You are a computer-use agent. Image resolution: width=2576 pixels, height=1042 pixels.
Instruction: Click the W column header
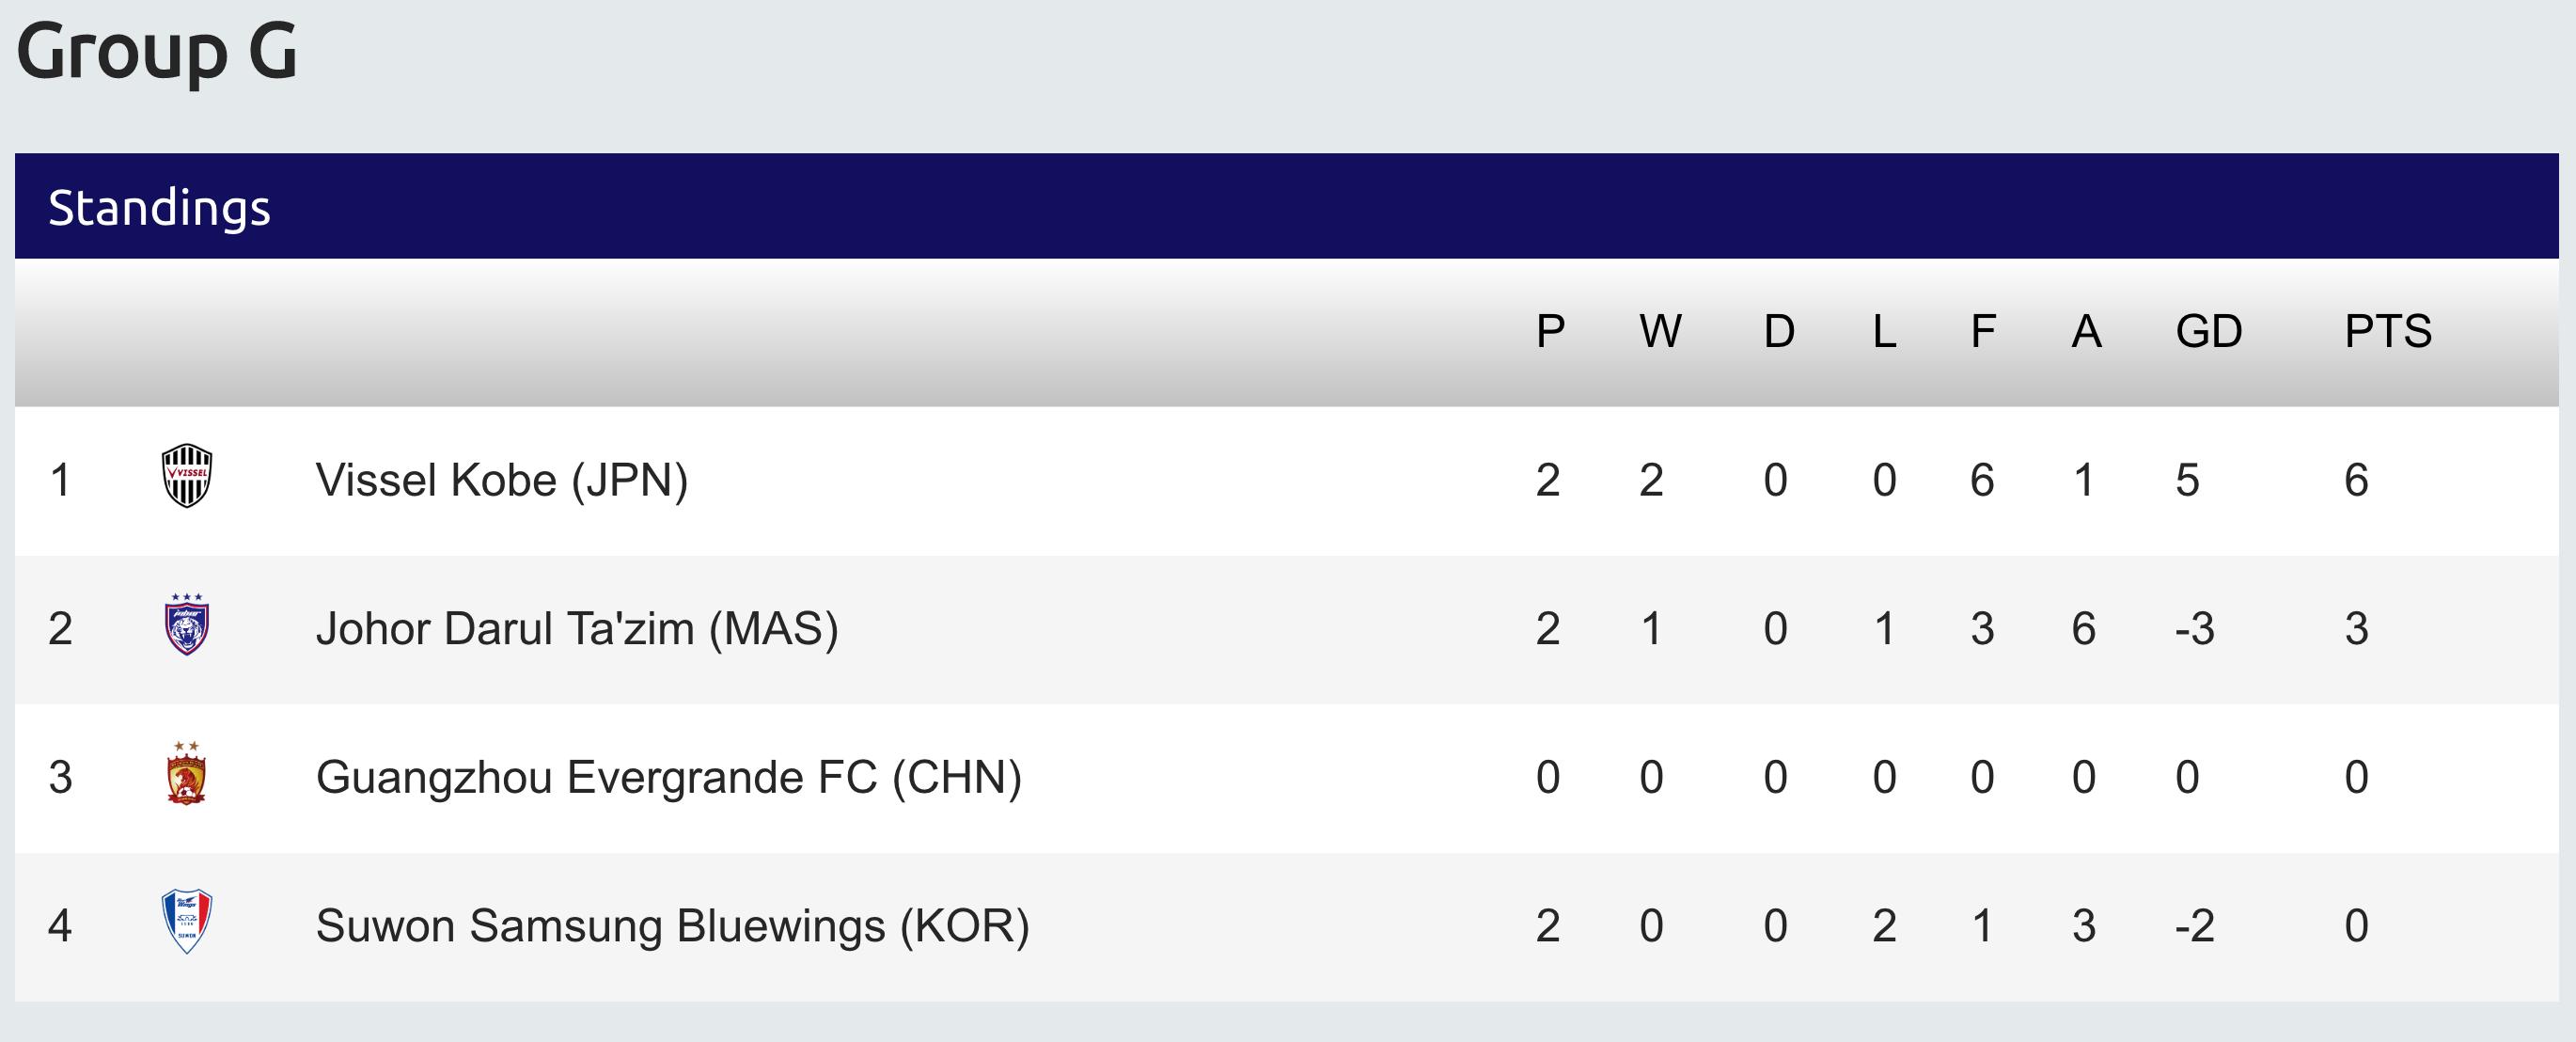pos(1660,332)
